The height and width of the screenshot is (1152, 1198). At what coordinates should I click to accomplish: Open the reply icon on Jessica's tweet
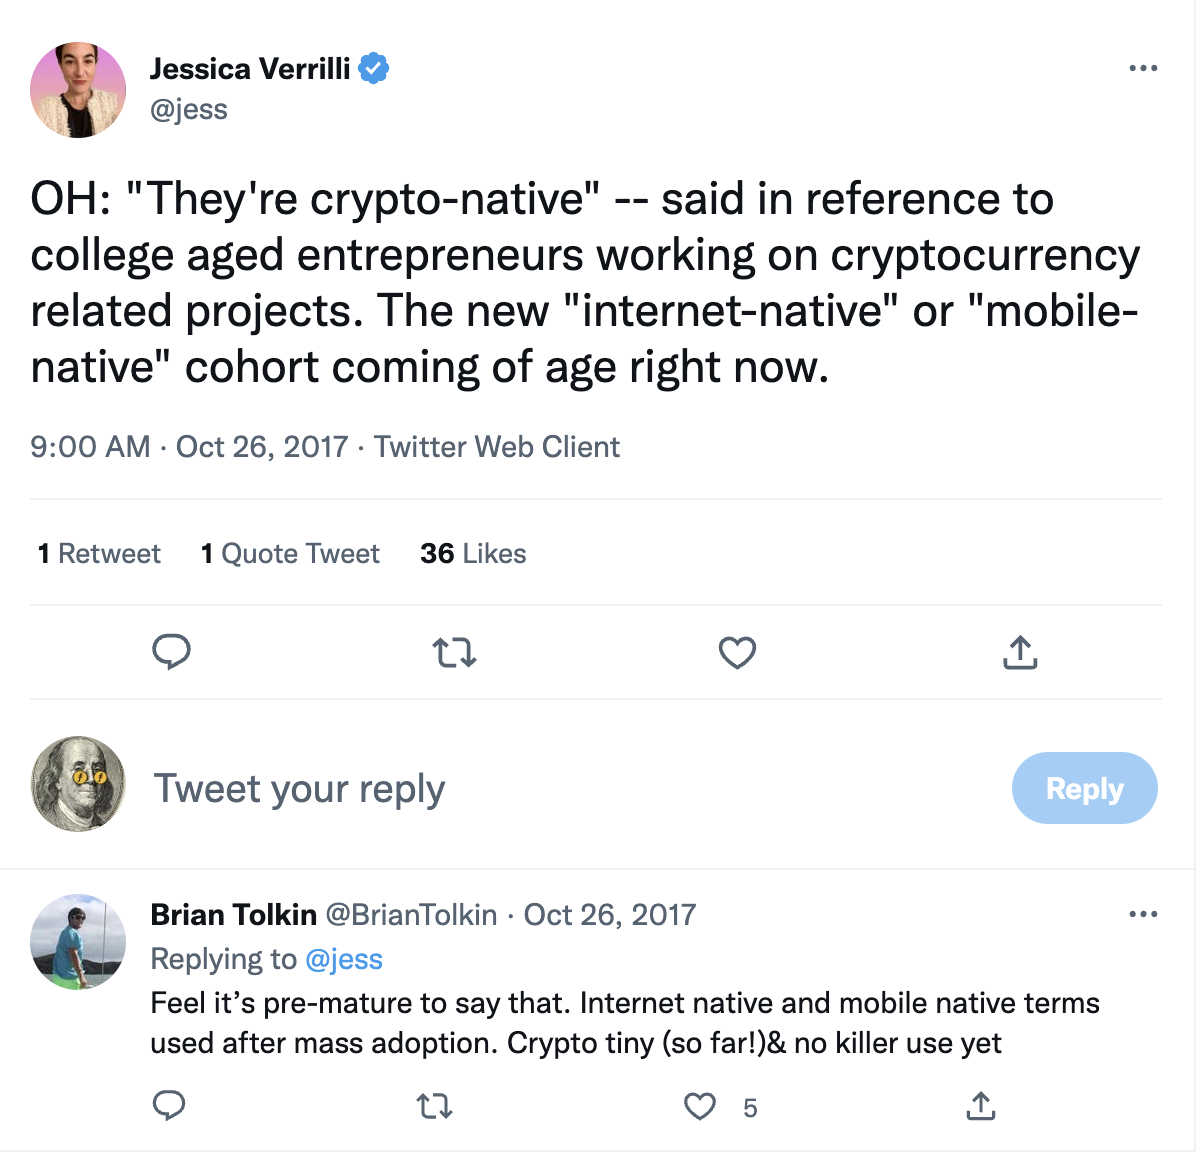pos(171,652)
